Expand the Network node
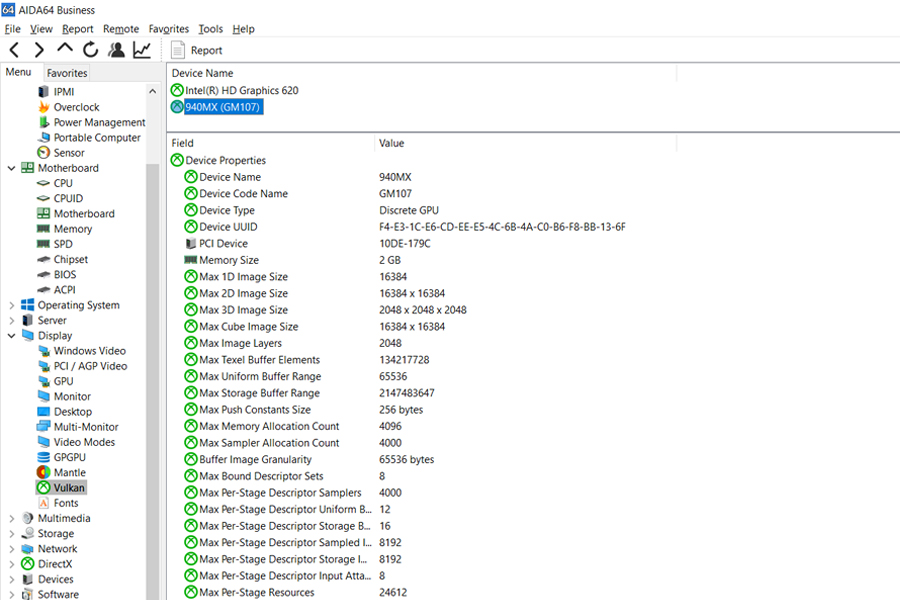900x600 pixels. [11, 549]
